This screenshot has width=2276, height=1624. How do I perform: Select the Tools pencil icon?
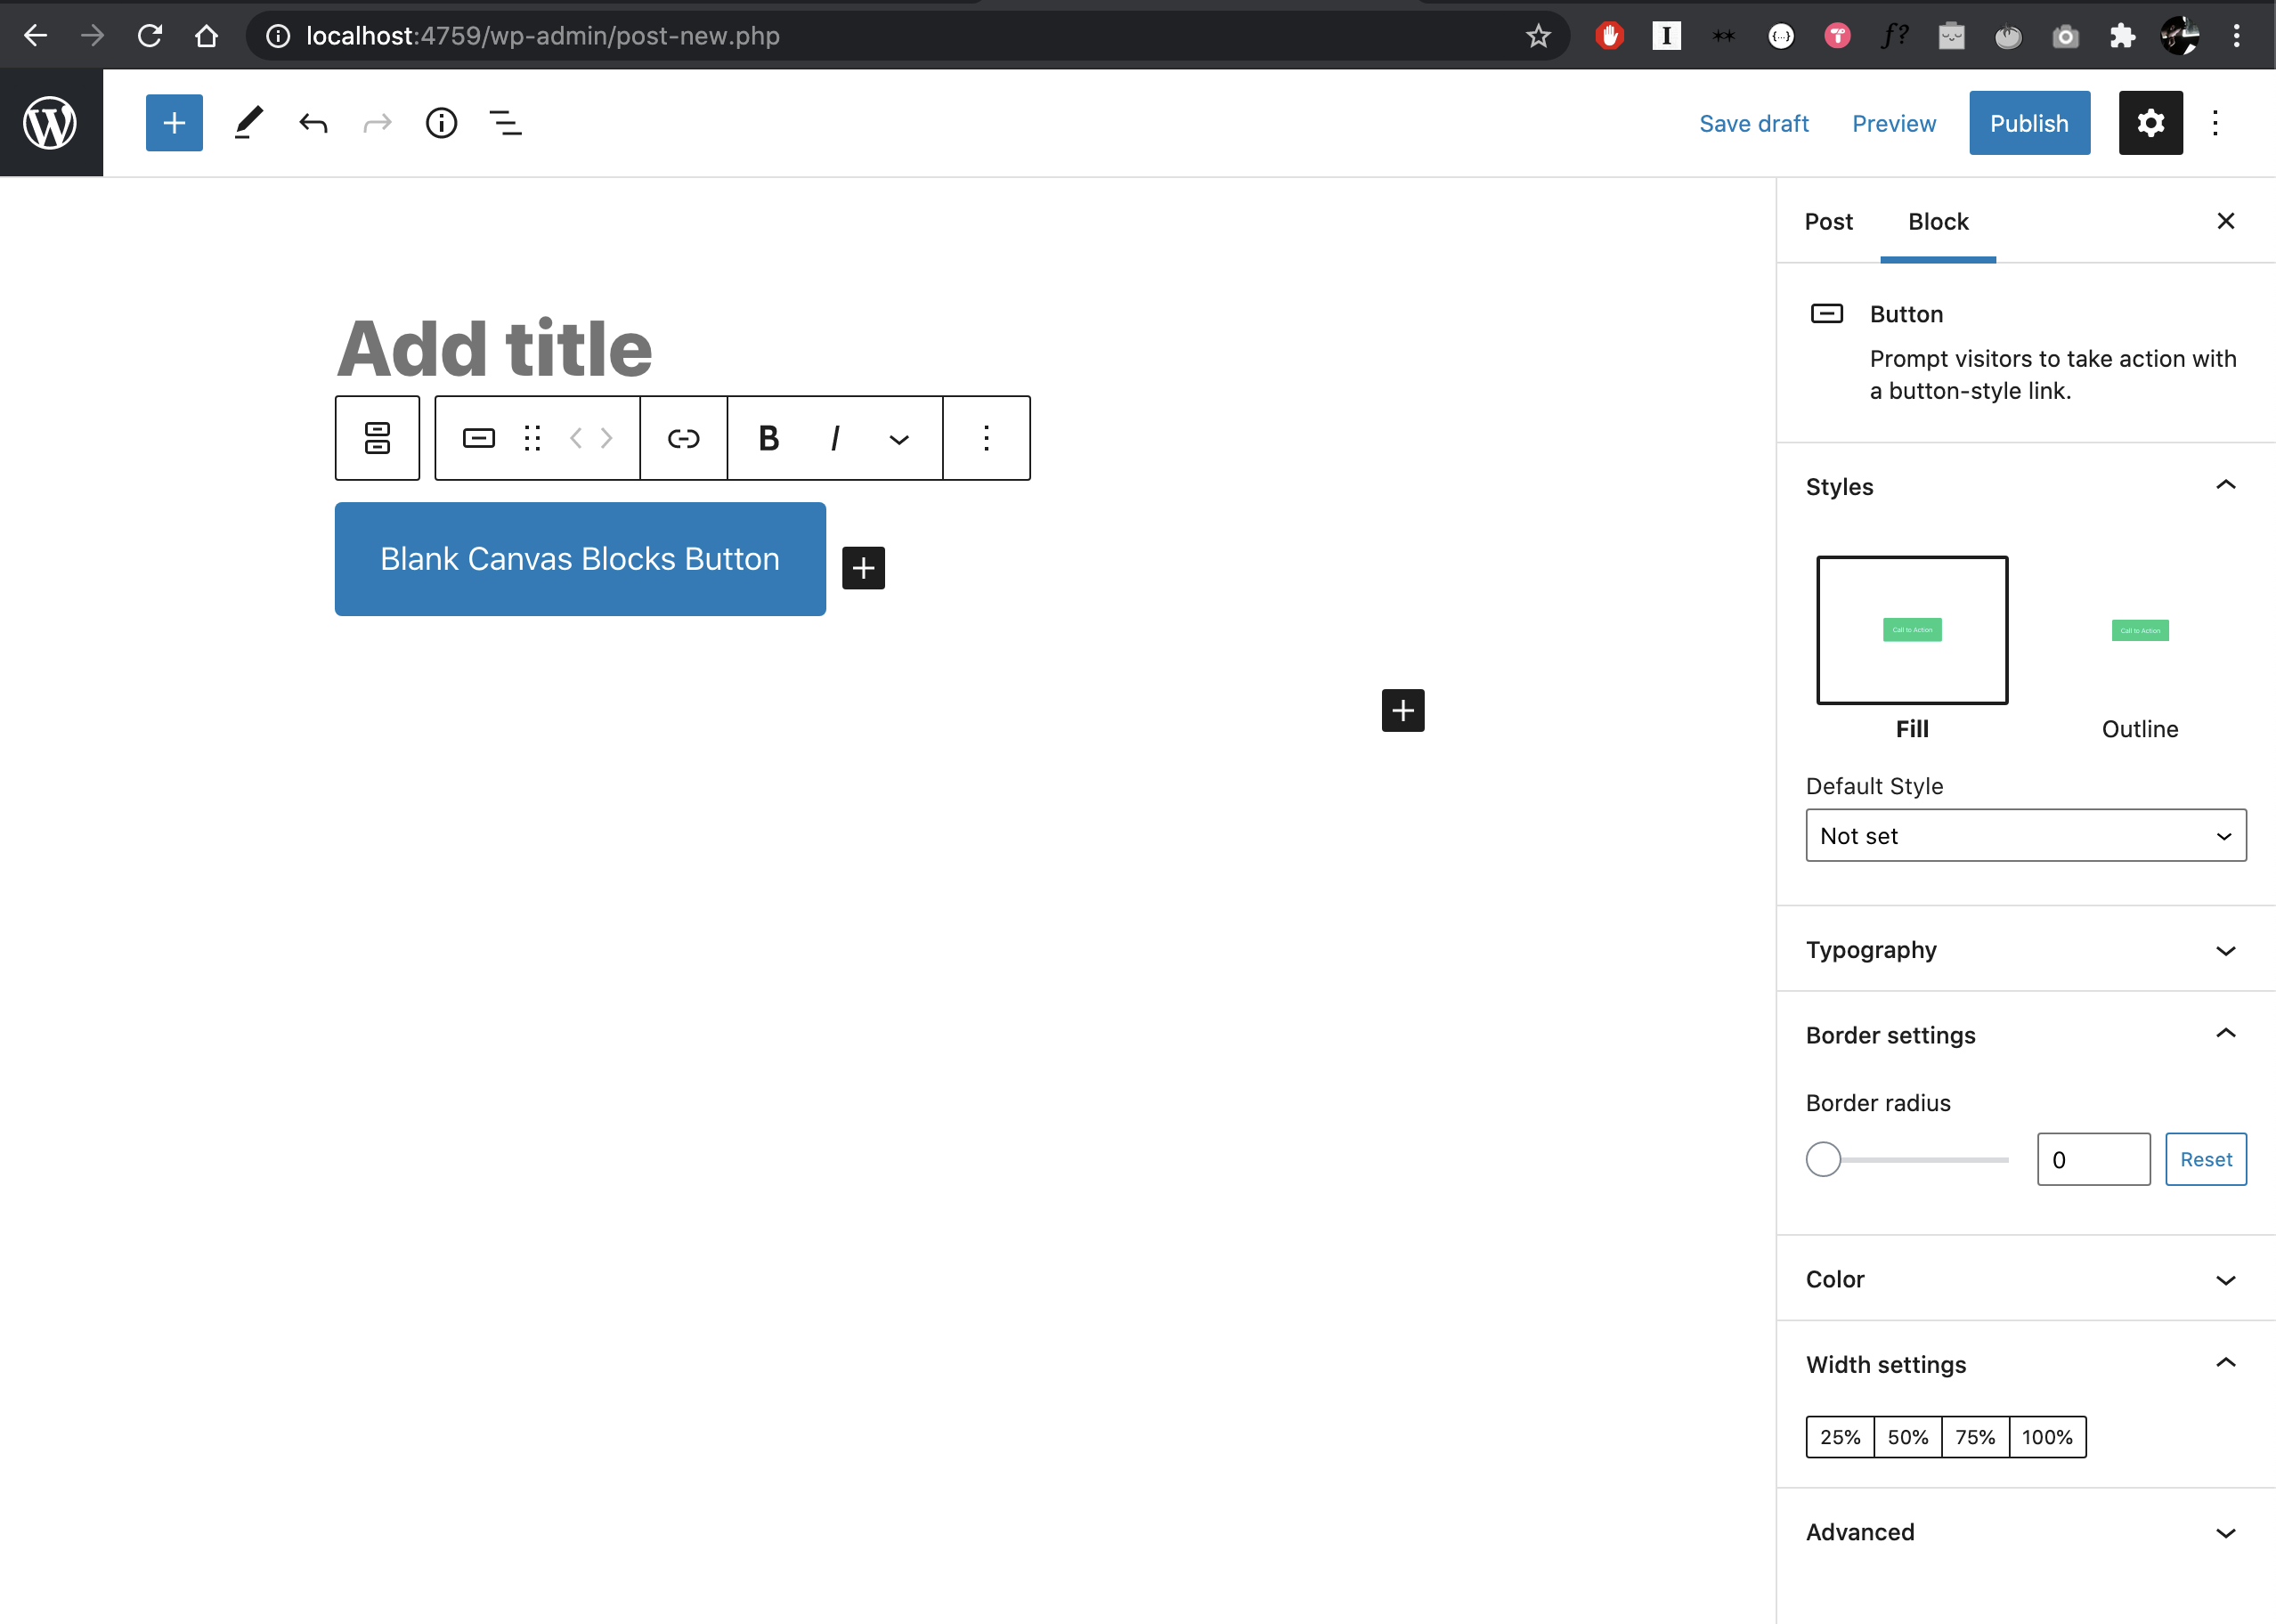click(x=248, y=123)
